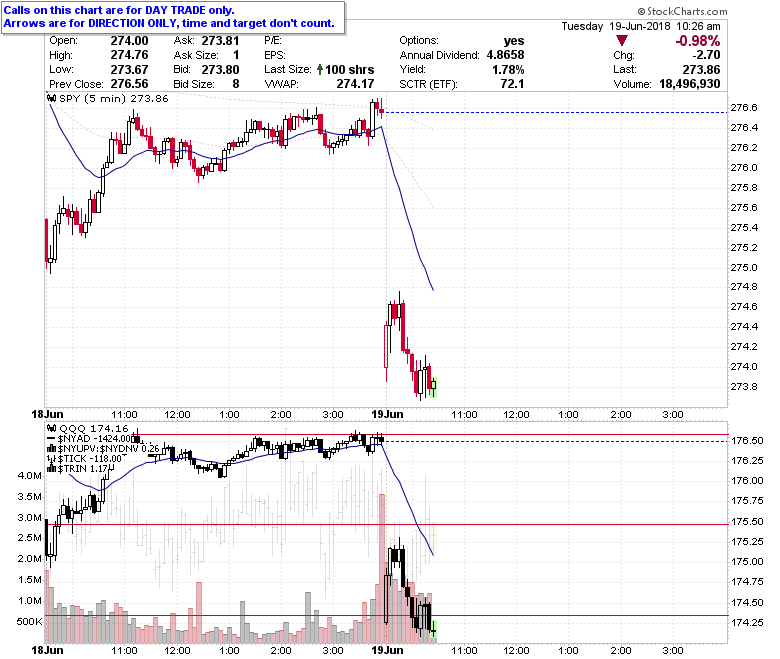The height and width of the screenshot is (659, 780).
Task: Click the 174.25 axis label on QQQ panel
Action: (x=747, y=623)
